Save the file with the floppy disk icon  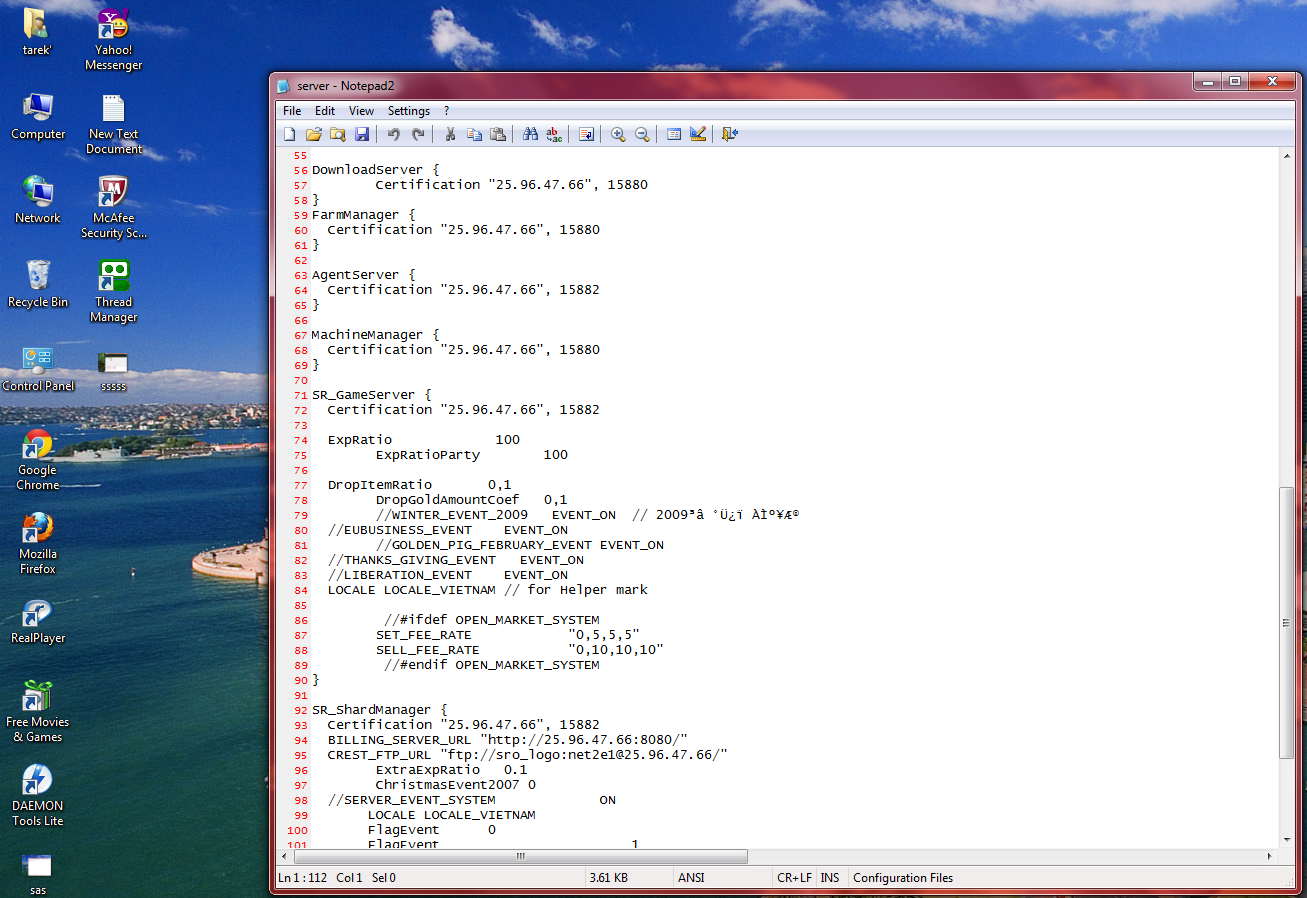362,134
